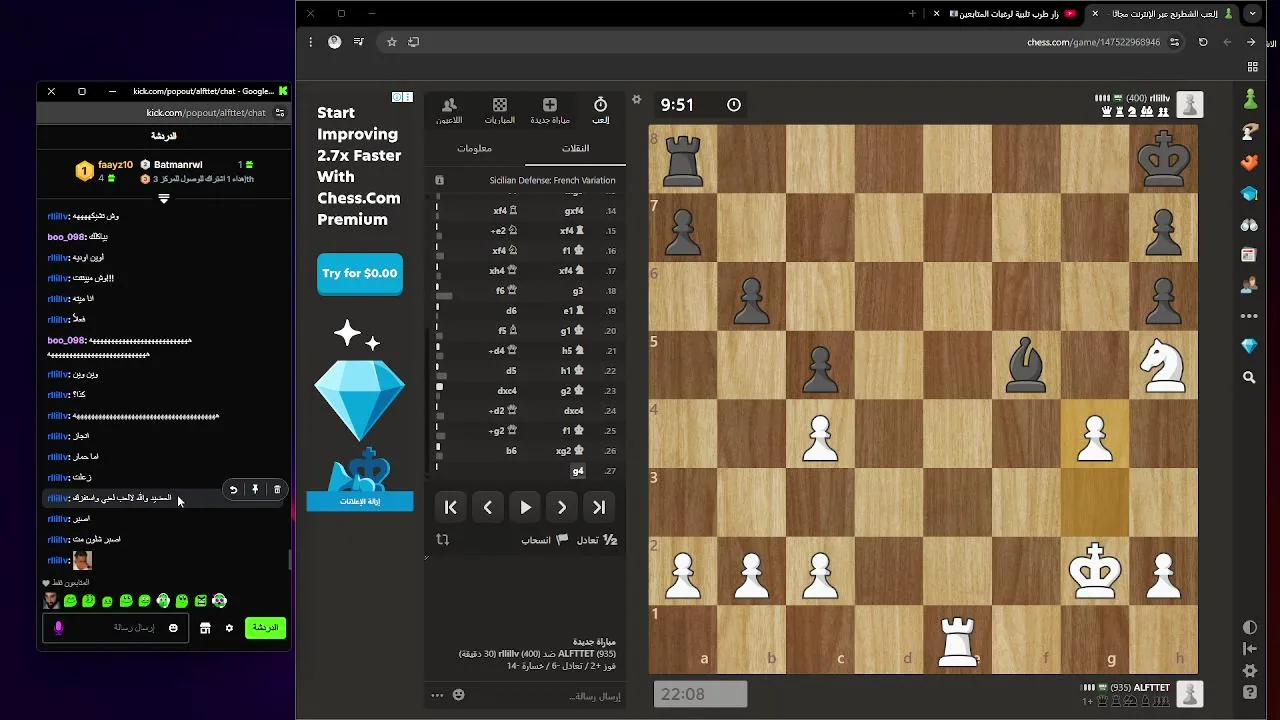Click the Try for $0.00 button
Image resolution: width=1280 pixels, height=720 pixels.
tap(360, 273)
